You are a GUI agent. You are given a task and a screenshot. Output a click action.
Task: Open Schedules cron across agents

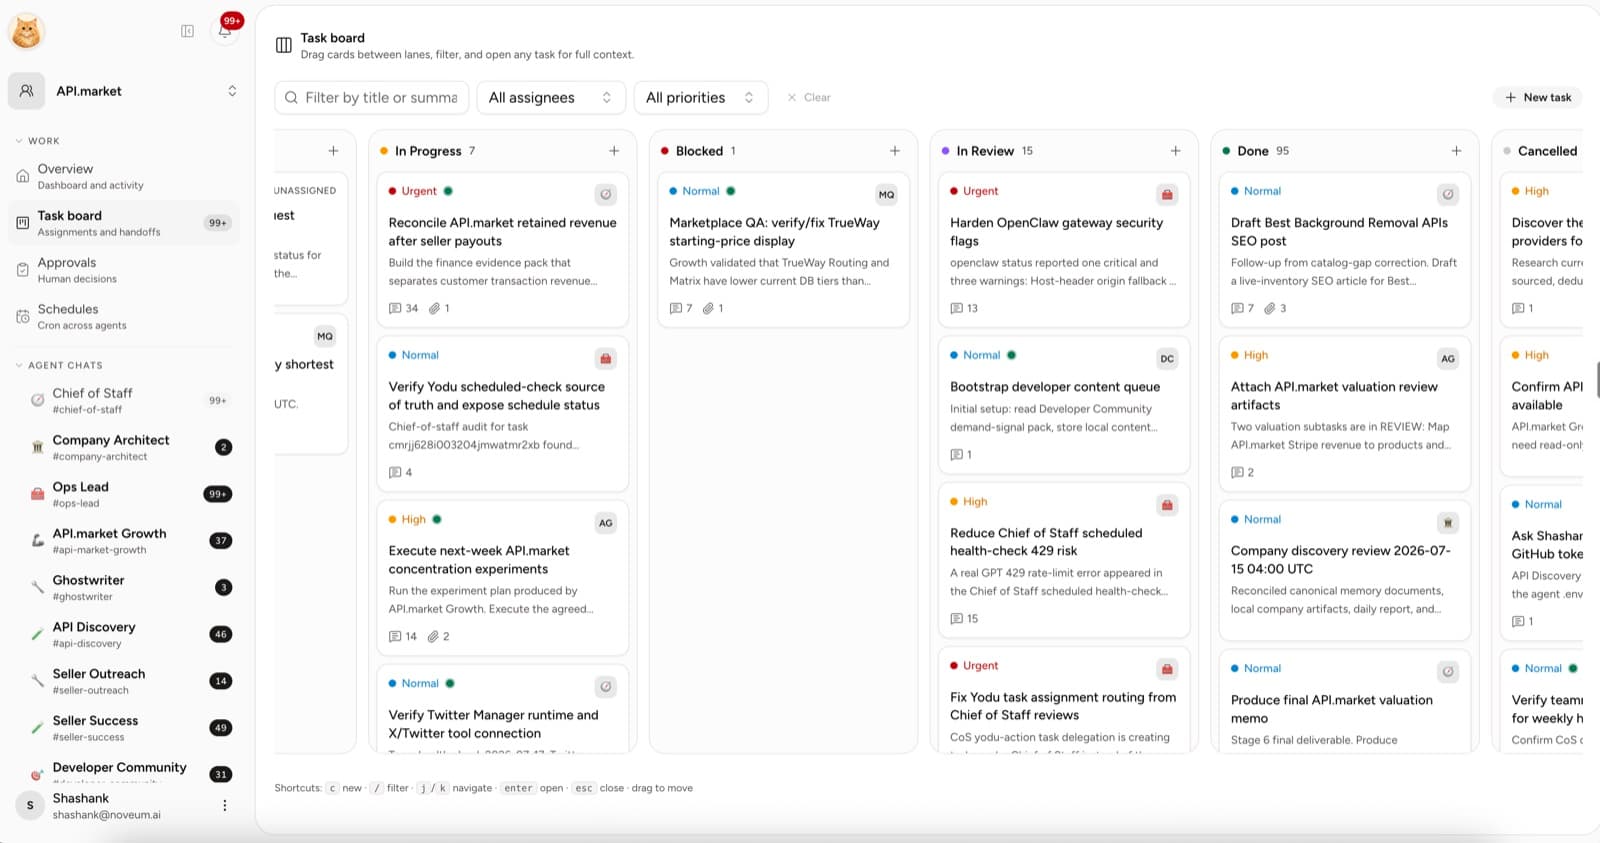pyautogui.click(x=124, y=317)
